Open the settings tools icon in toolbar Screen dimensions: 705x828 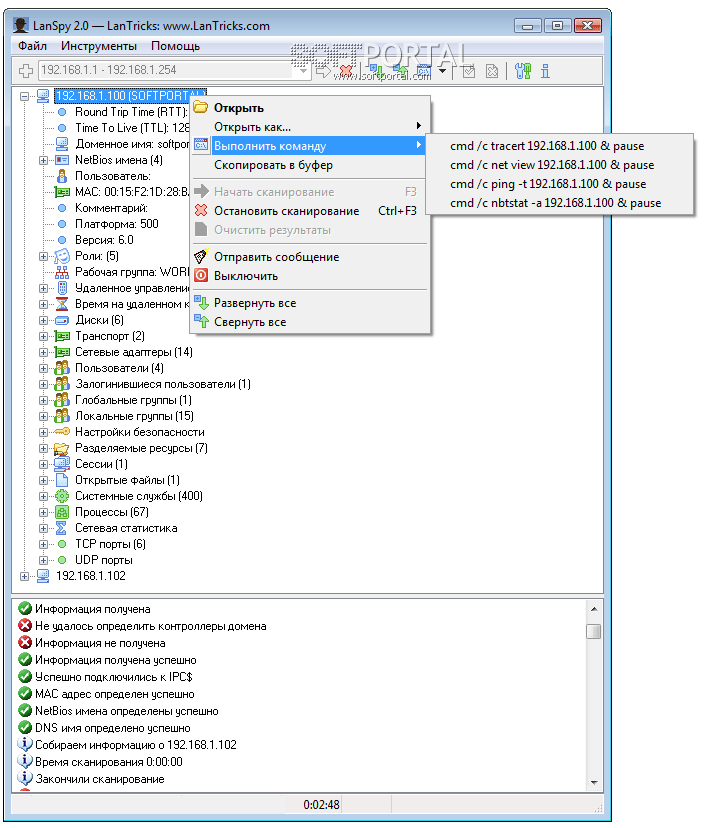click(x=523, y=70)
